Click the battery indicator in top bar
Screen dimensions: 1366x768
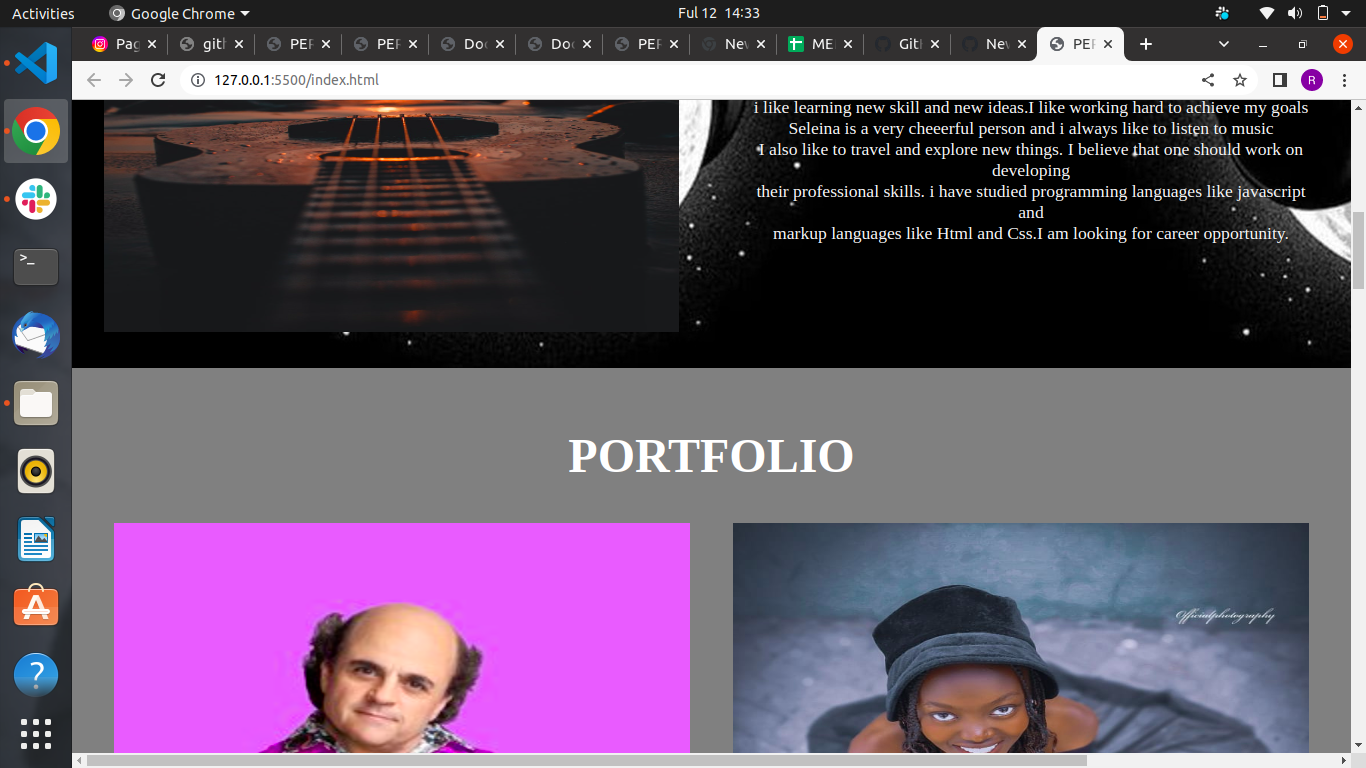click(1323, 13)
